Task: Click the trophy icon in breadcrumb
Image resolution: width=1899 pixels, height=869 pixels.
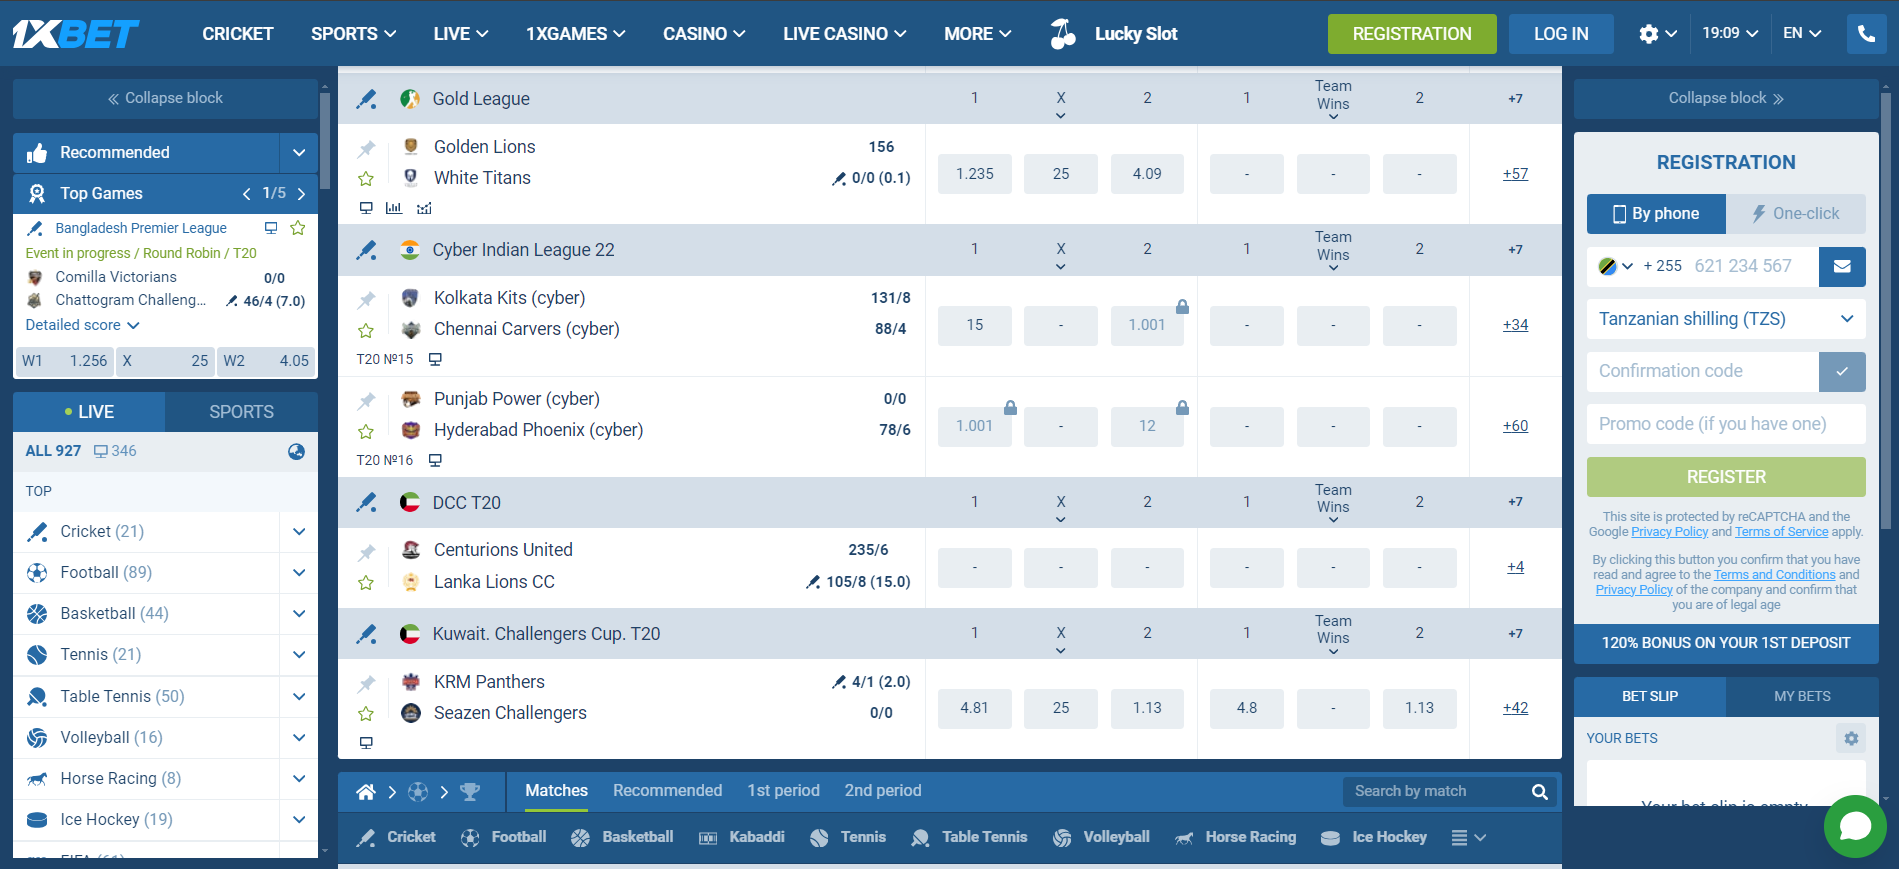Action: 470,792
